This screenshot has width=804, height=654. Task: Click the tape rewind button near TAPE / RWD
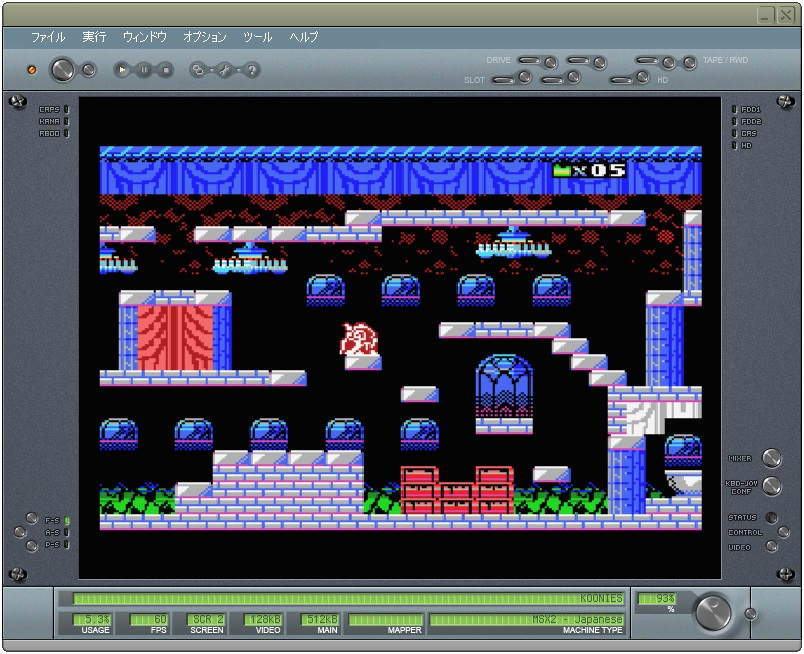pos(690,63)
